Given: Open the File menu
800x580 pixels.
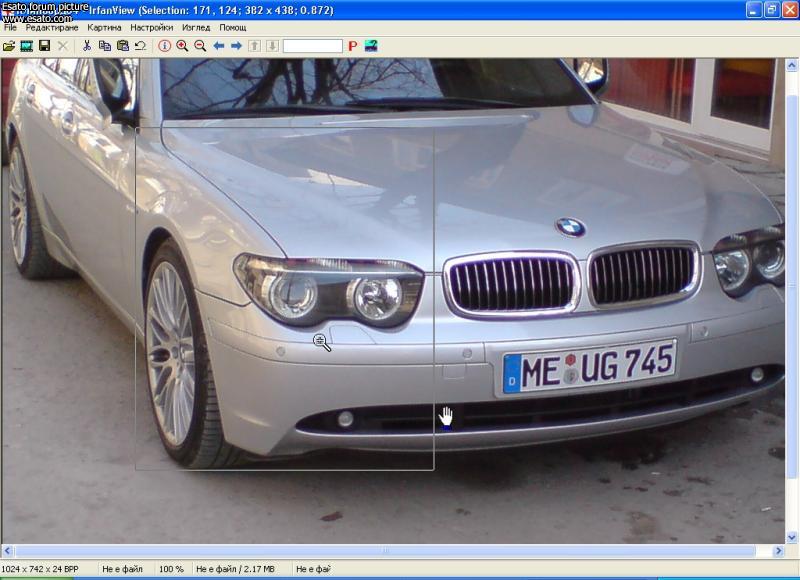Looking at the screenshot, I should 10,28.
